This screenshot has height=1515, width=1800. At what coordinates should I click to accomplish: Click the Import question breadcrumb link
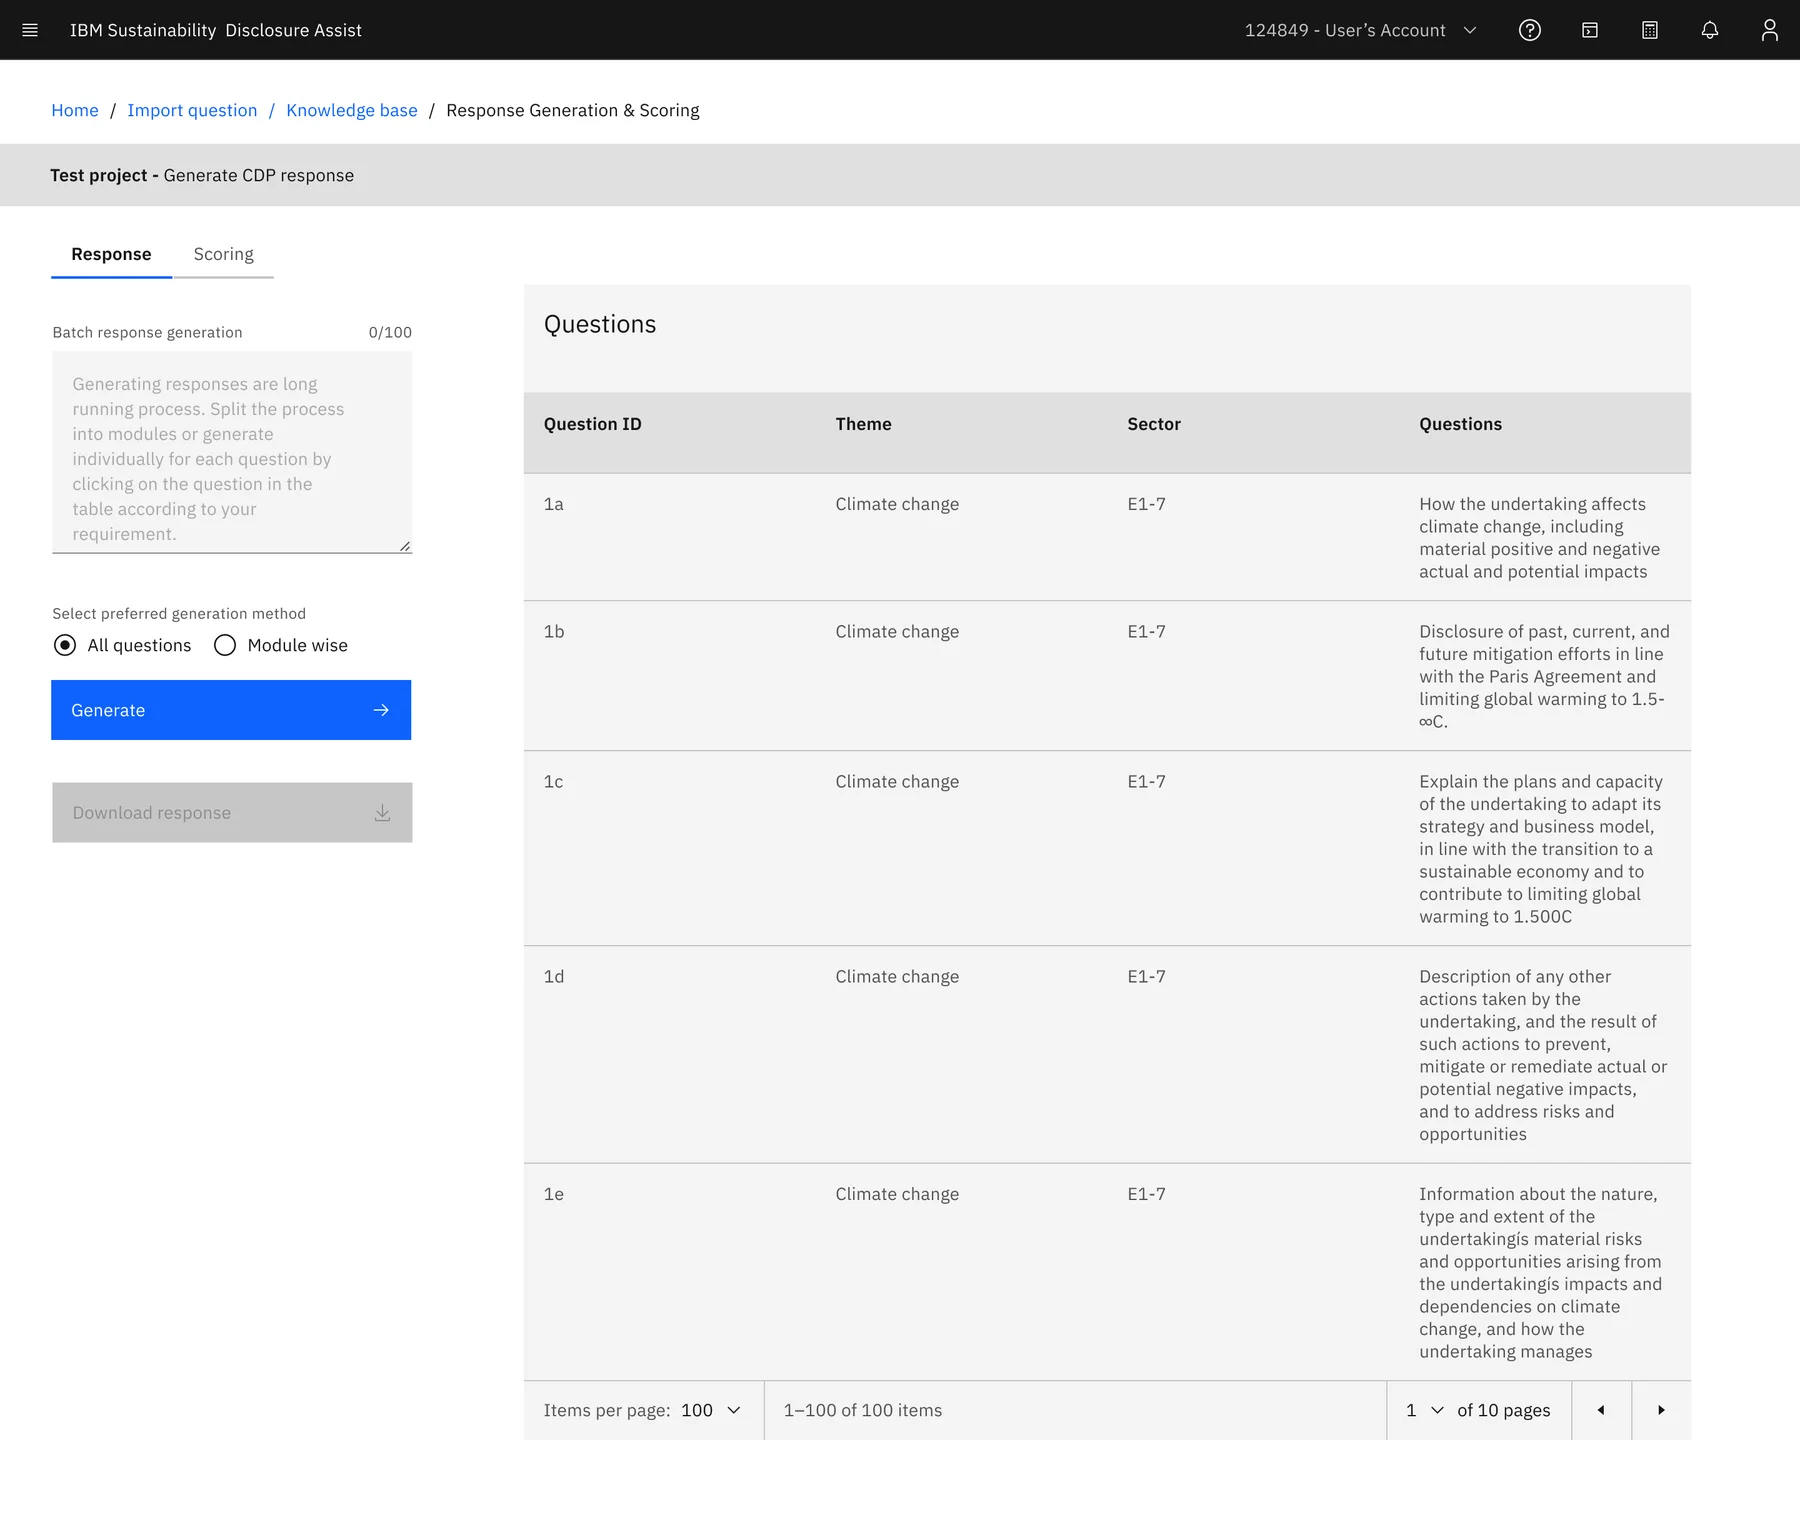tap(192, 110)
